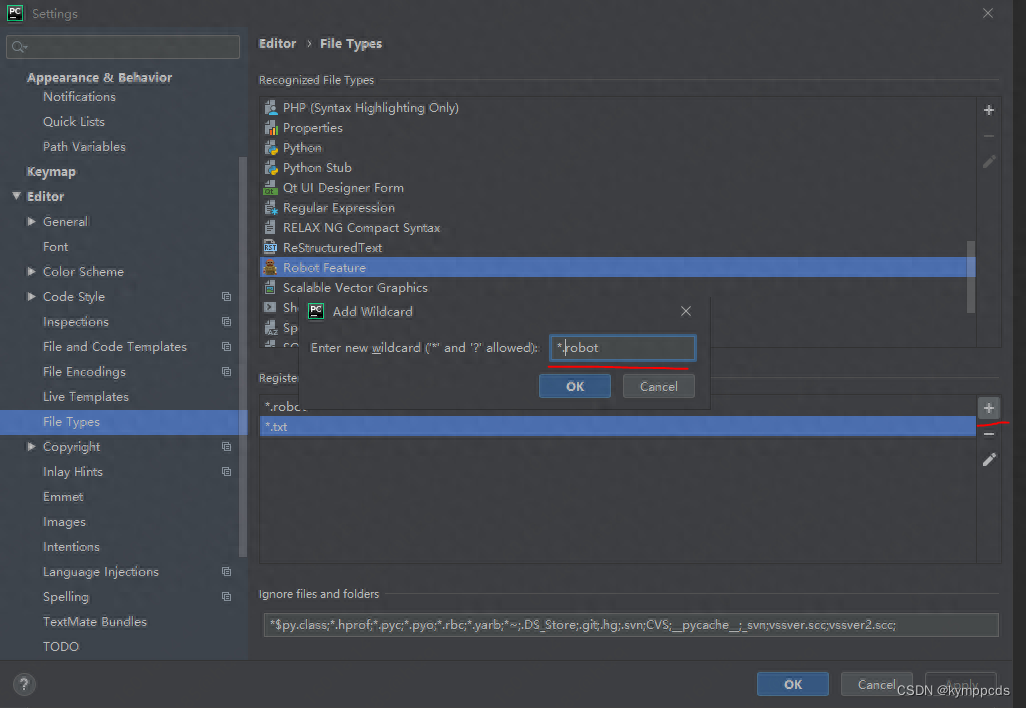Select the Robot Feature file type icon

pos(270,267)
